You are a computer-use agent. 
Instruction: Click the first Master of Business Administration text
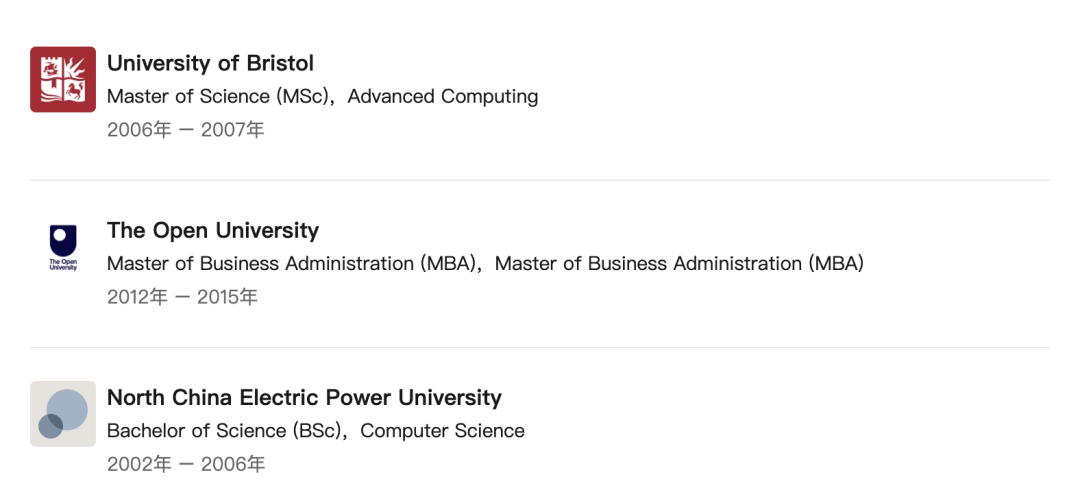point(290,264)
